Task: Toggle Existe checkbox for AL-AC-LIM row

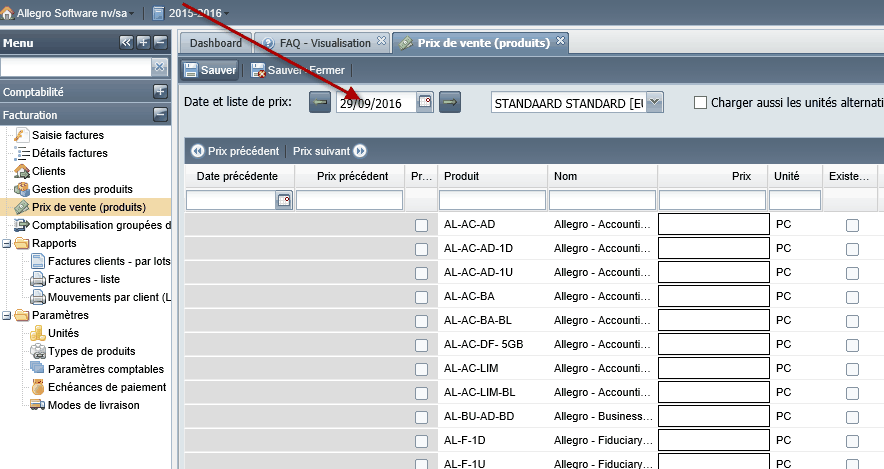Action: coord(852,369)
